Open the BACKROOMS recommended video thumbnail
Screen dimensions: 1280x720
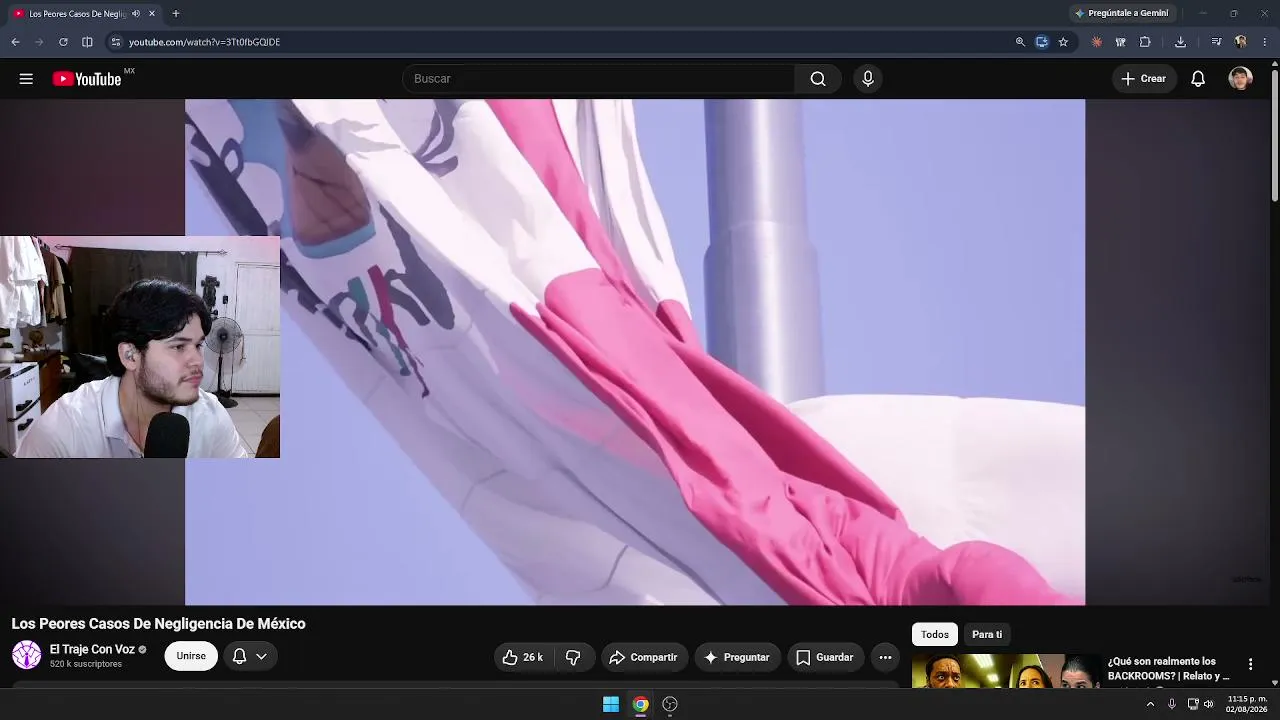[1006, 671]
